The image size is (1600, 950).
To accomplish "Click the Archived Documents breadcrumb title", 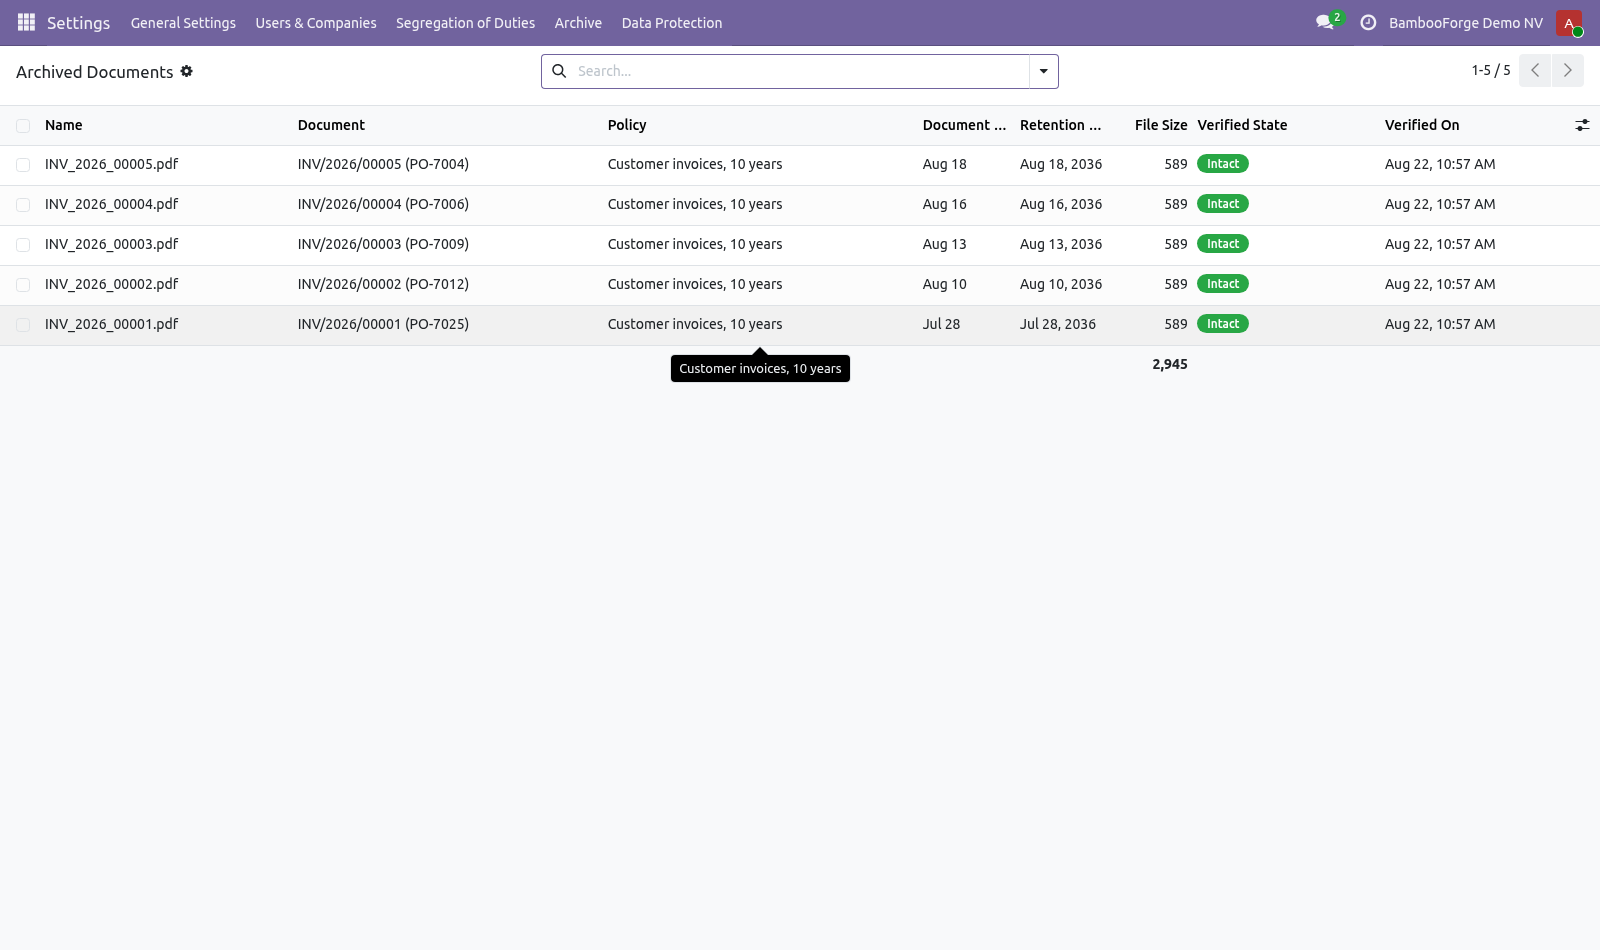I will coord(95,72).
